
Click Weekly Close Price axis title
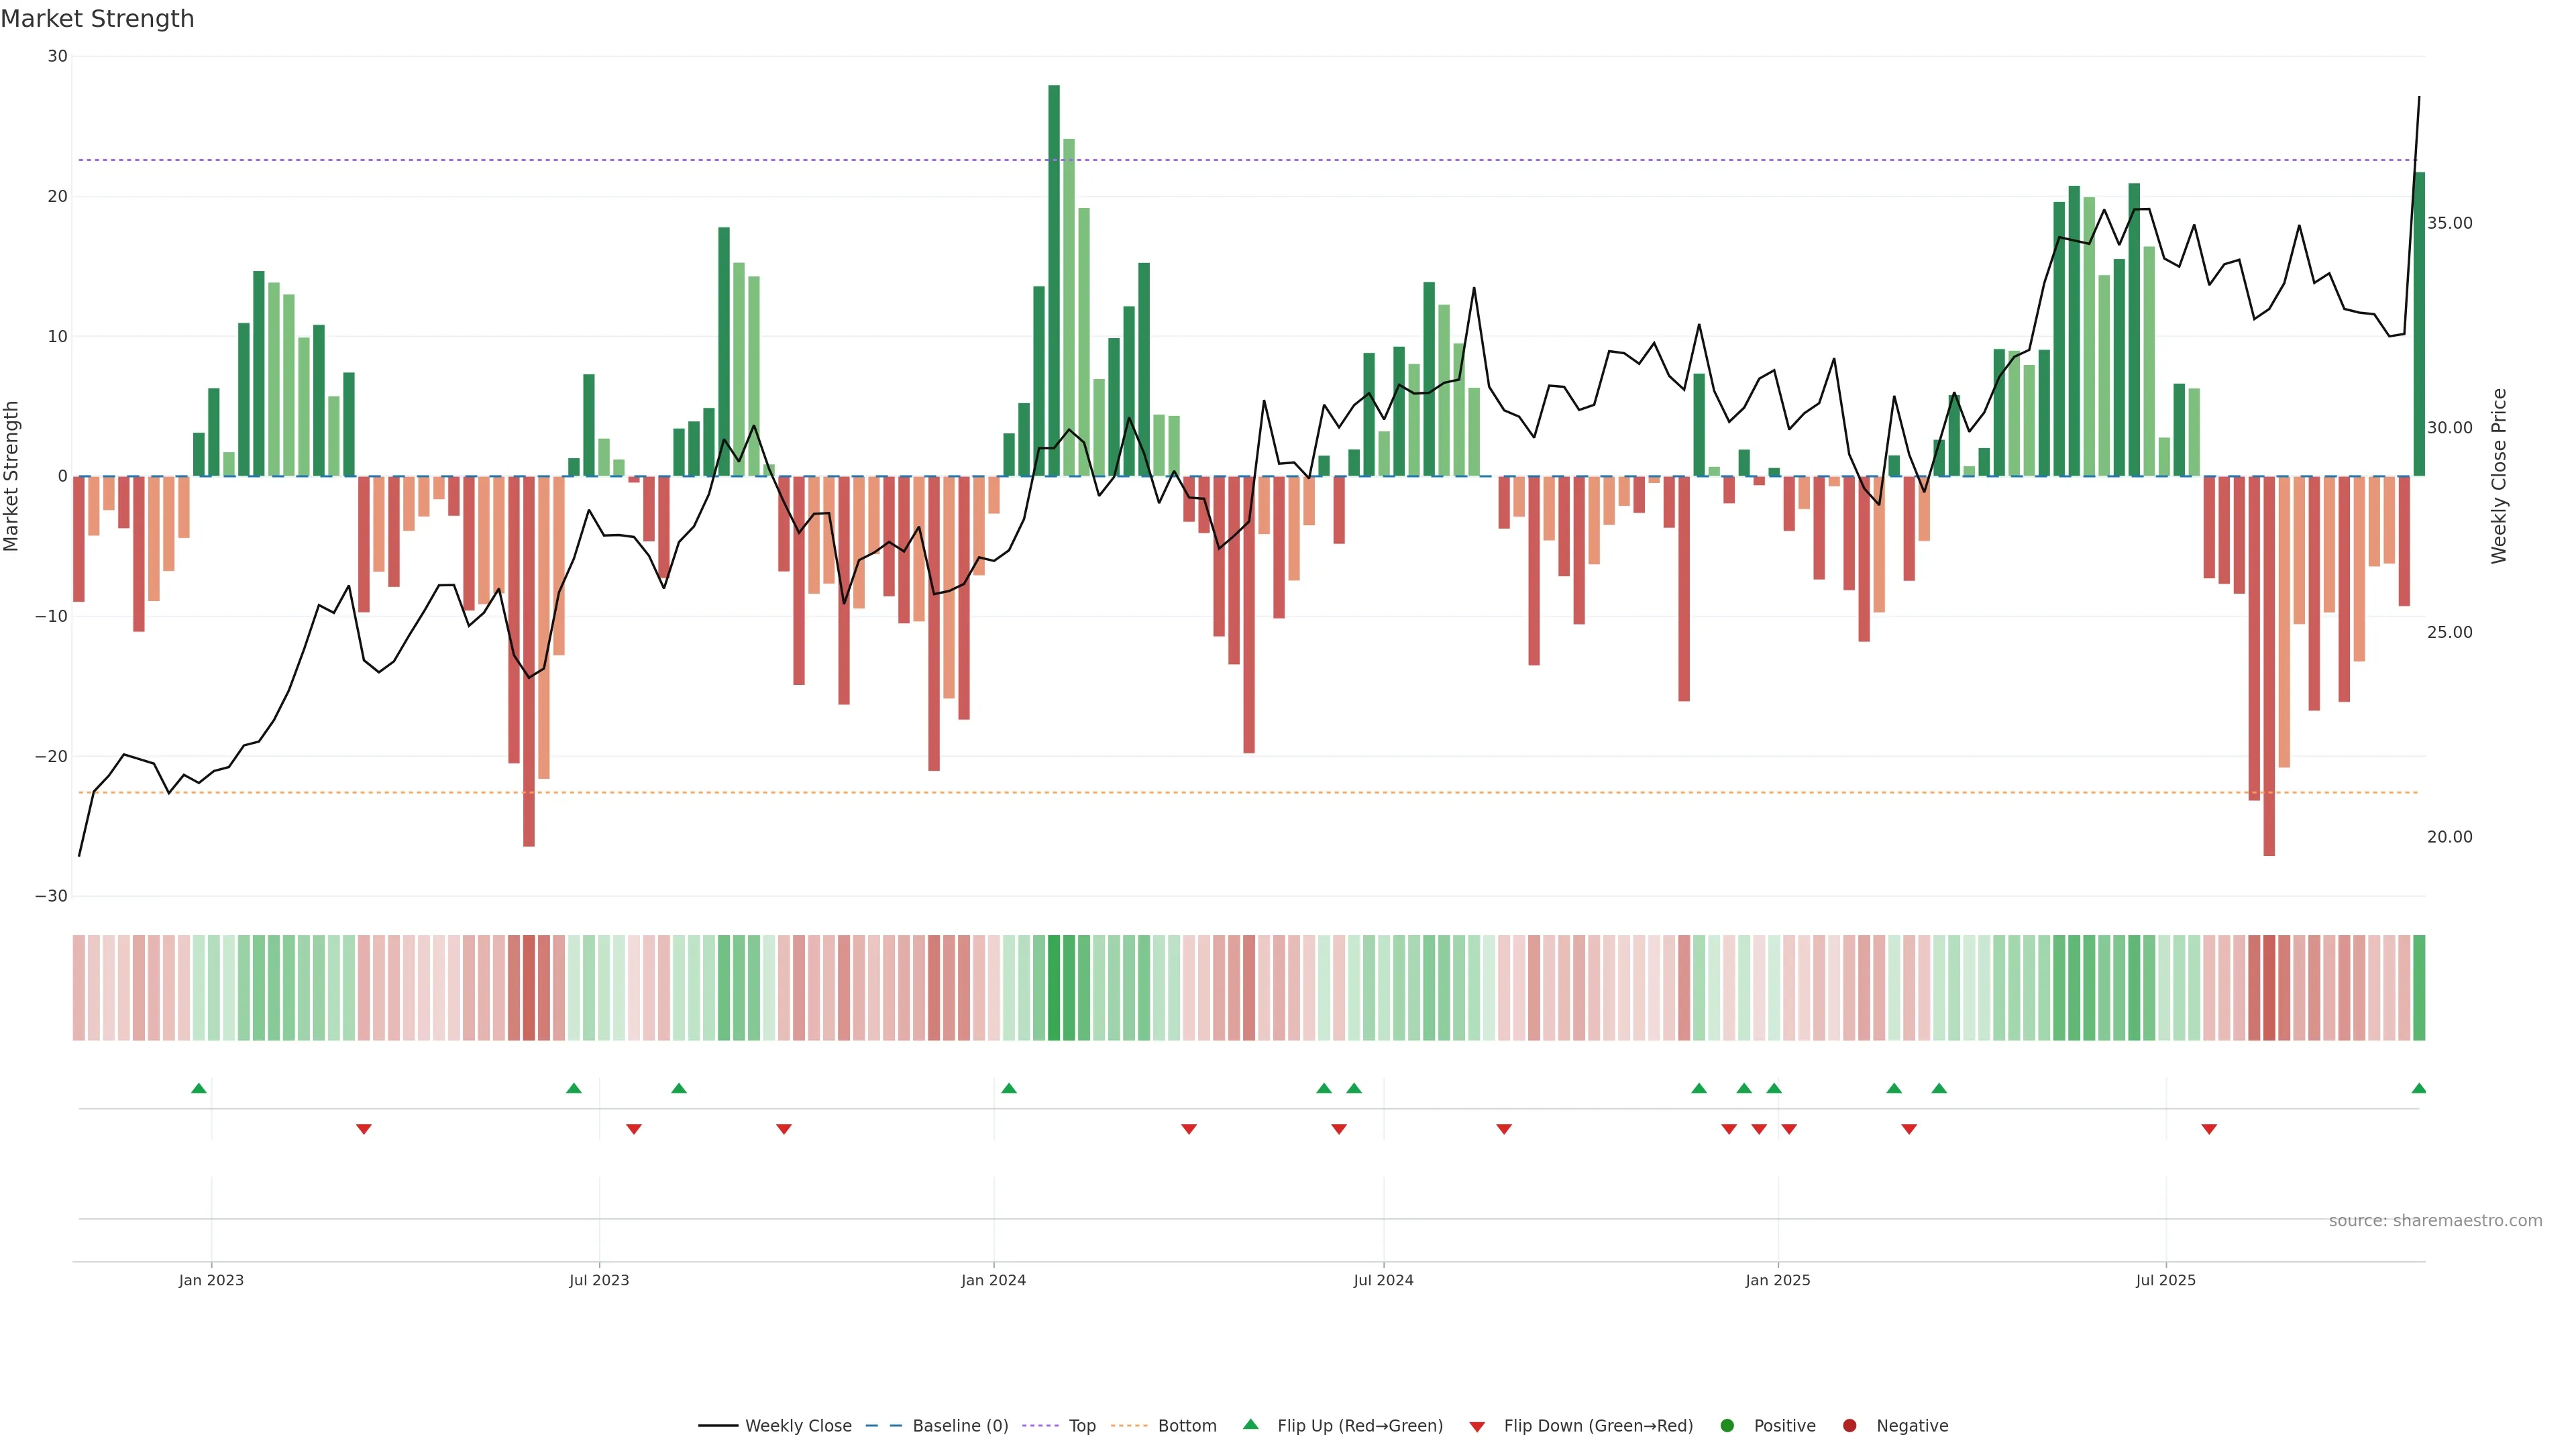tap(2499, 476)
